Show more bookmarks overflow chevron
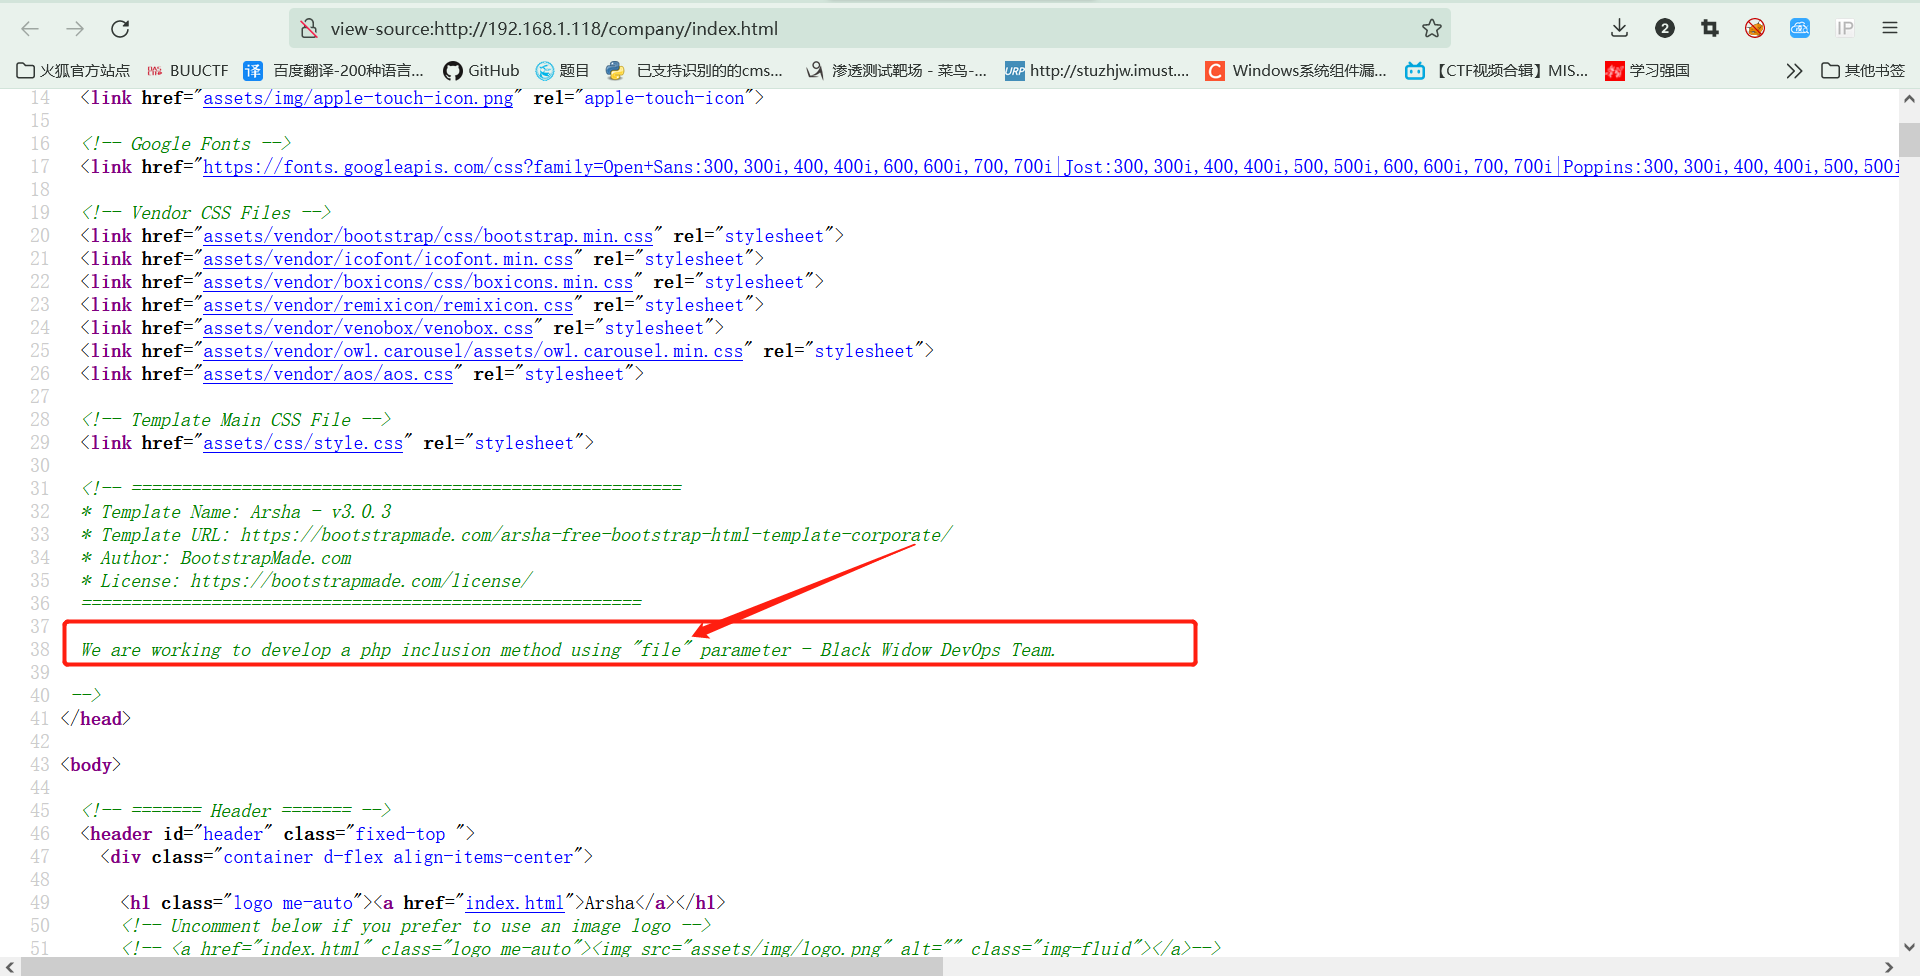The height and width of the screenshot is (976, 1920). point(1794,71)
